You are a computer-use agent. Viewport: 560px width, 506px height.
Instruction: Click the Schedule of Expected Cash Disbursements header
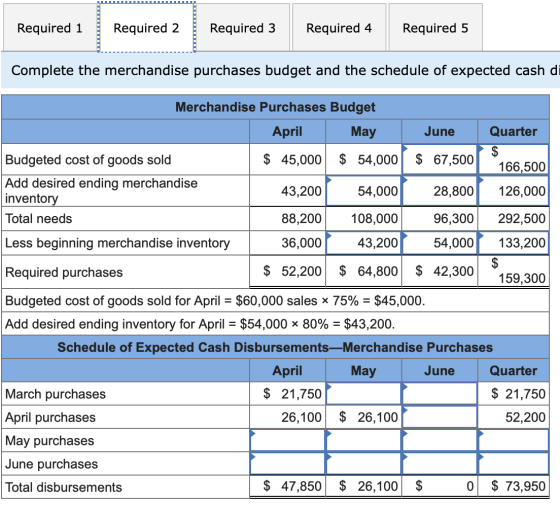tap(275, 347)
